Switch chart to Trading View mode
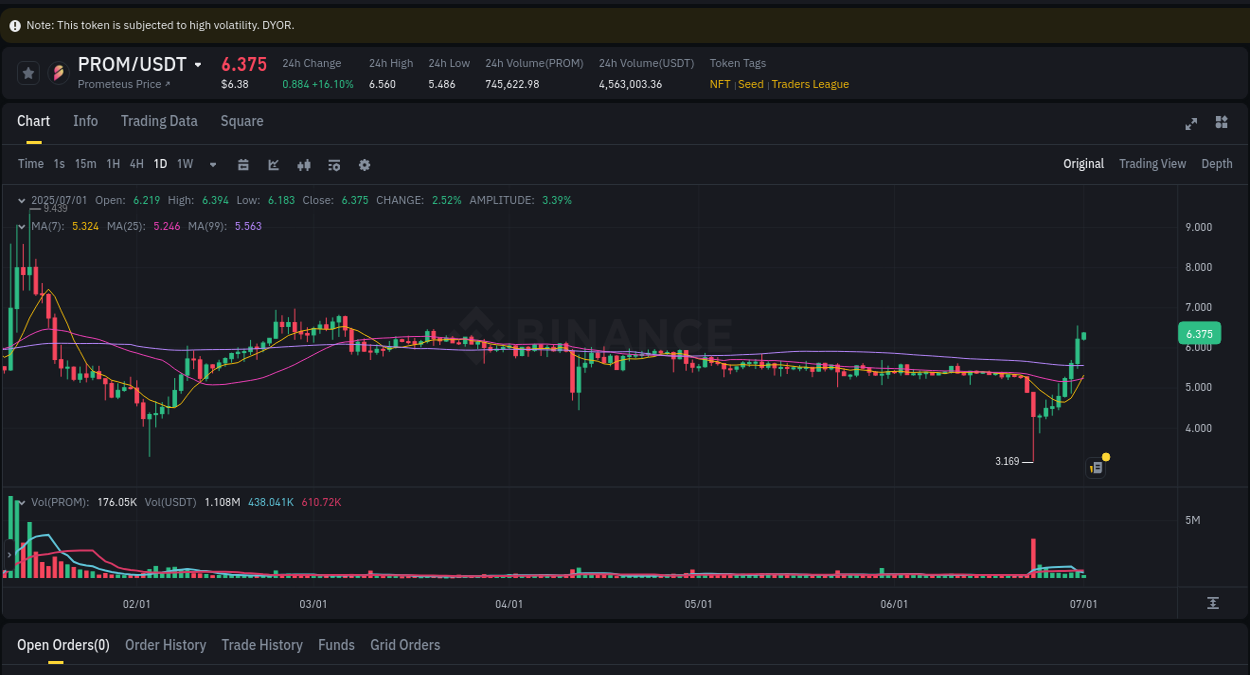Image resolution: width=1250 pixels, height=675 pixels. 1152,164
